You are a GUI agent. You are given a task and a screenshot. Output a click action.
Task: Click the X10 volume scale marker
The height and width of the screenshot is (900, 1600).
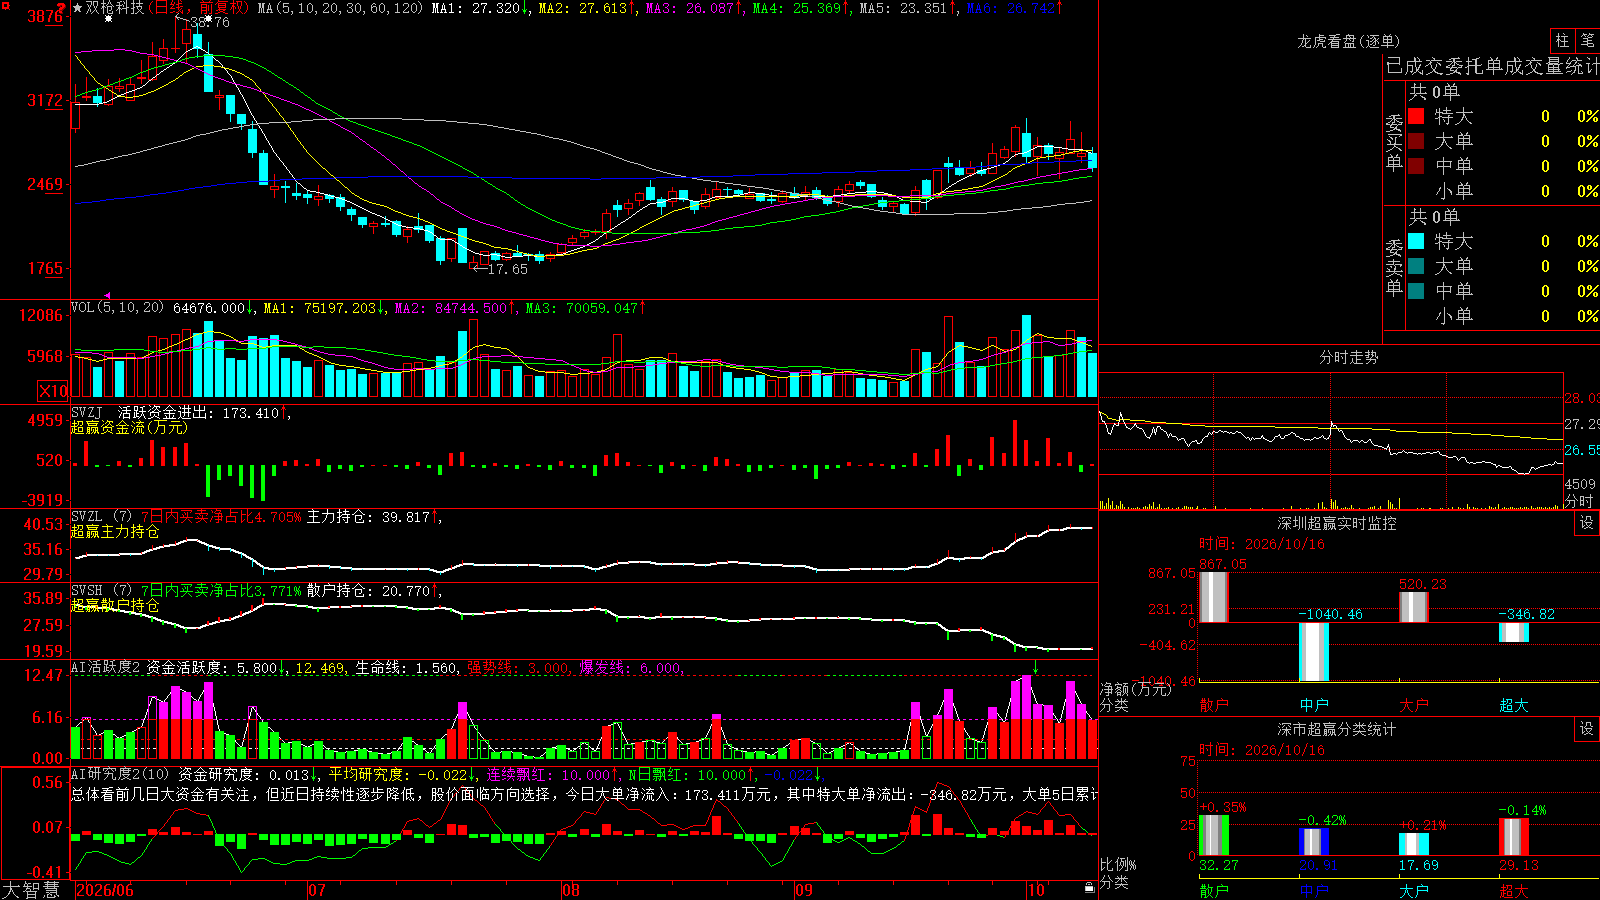pos(53,391)
